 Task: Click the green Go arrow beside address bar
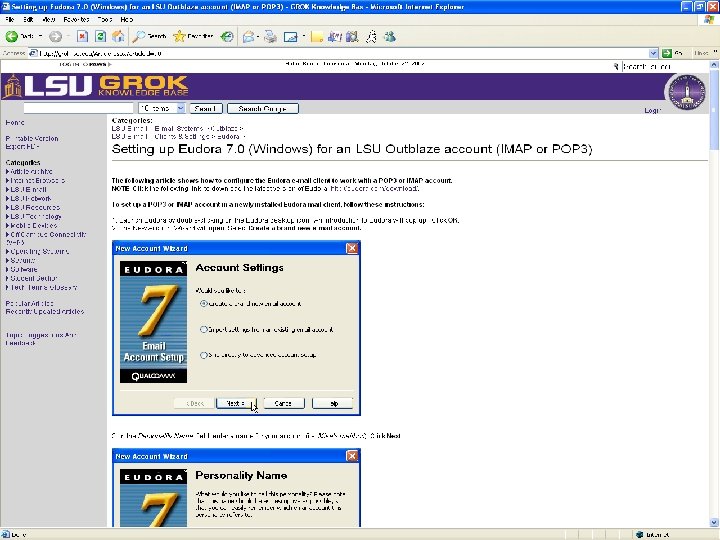tap(667, 53)
